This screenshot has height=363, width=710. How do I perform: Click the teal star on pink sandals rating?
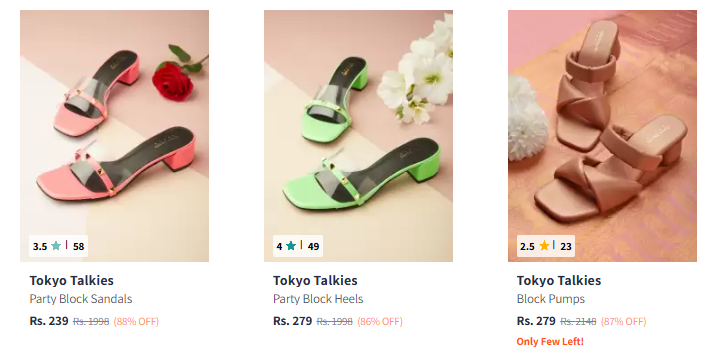(x=56, y=246)
